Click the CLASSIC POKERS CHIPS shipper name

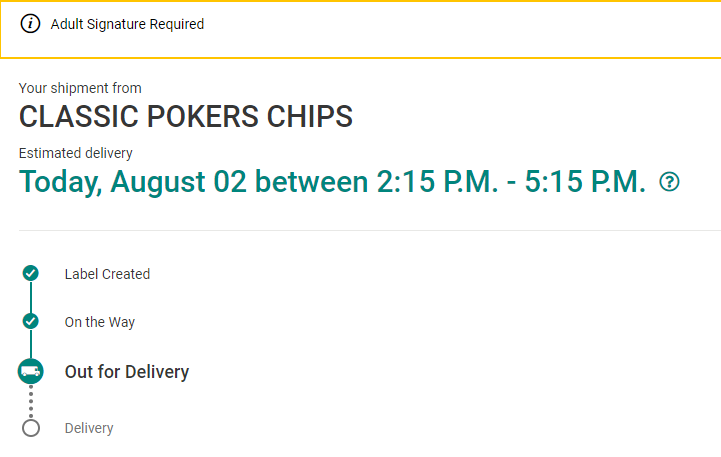(186, 117)
